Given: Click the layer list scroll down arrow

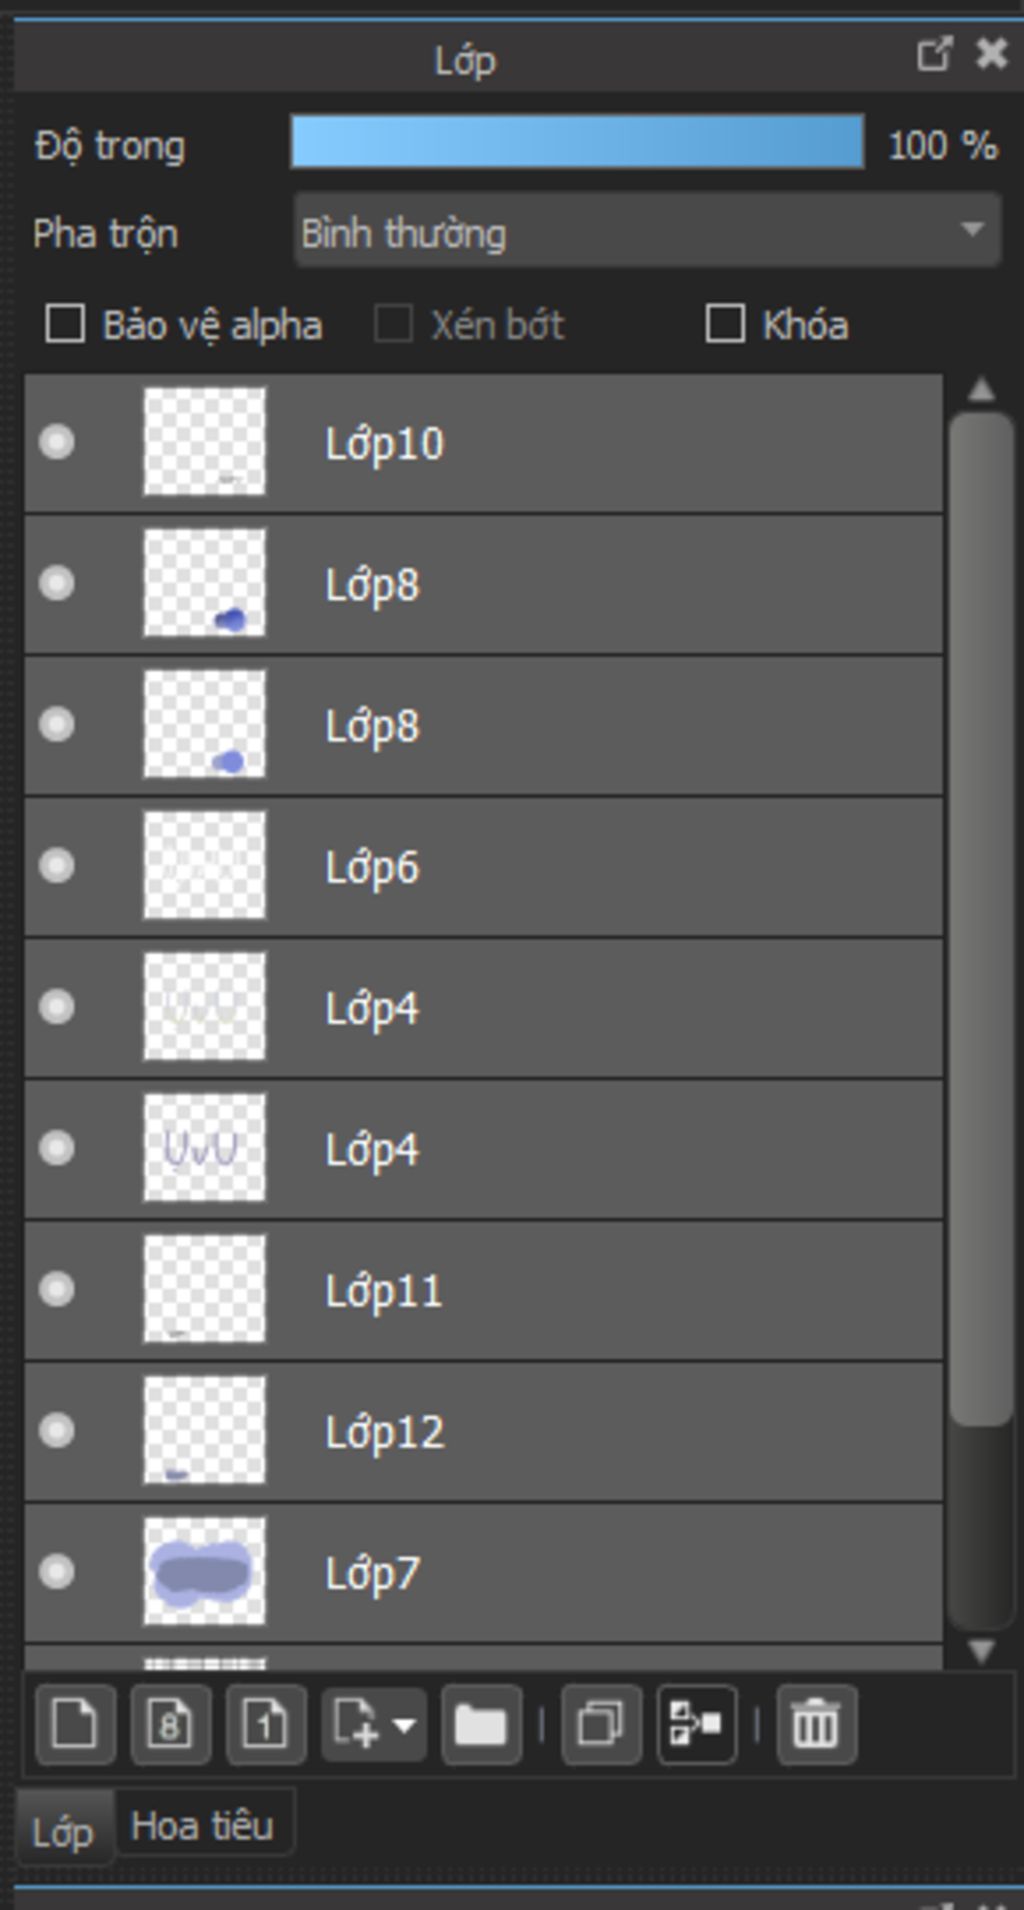Looking at the screenshot, I should (981, 1650).
